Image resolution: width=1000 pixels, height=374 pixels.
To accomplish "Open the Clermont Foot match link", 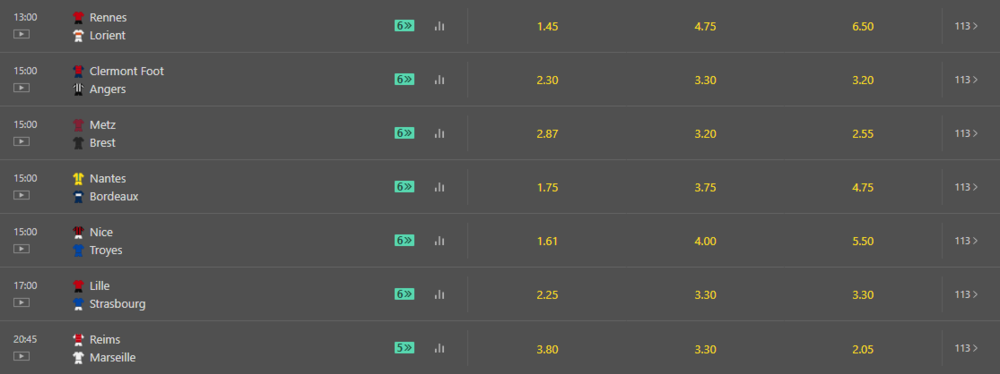I will (126, 71).
